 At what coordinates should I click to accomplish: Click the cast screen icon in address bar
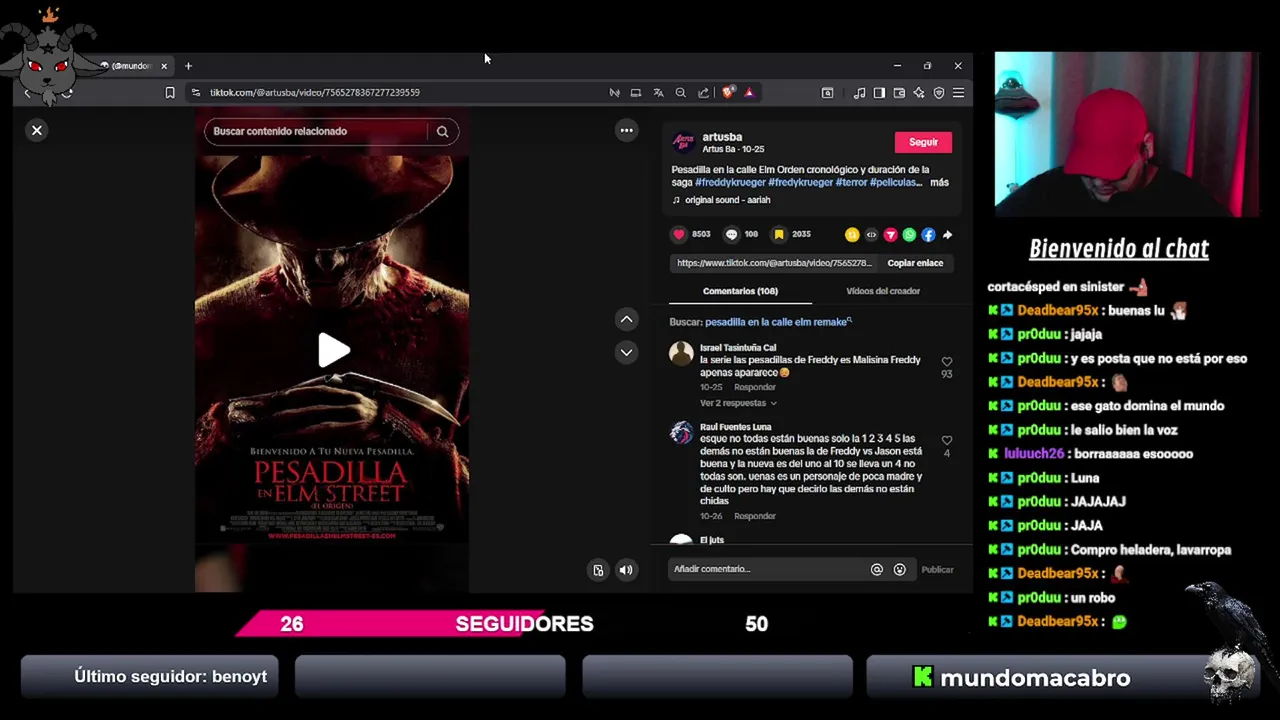tap(636, 92)
